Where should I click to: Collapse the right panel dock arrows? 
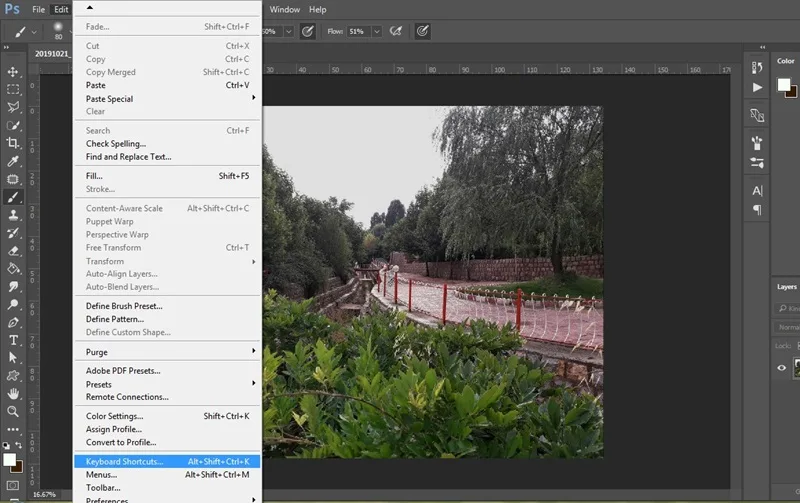763,47
